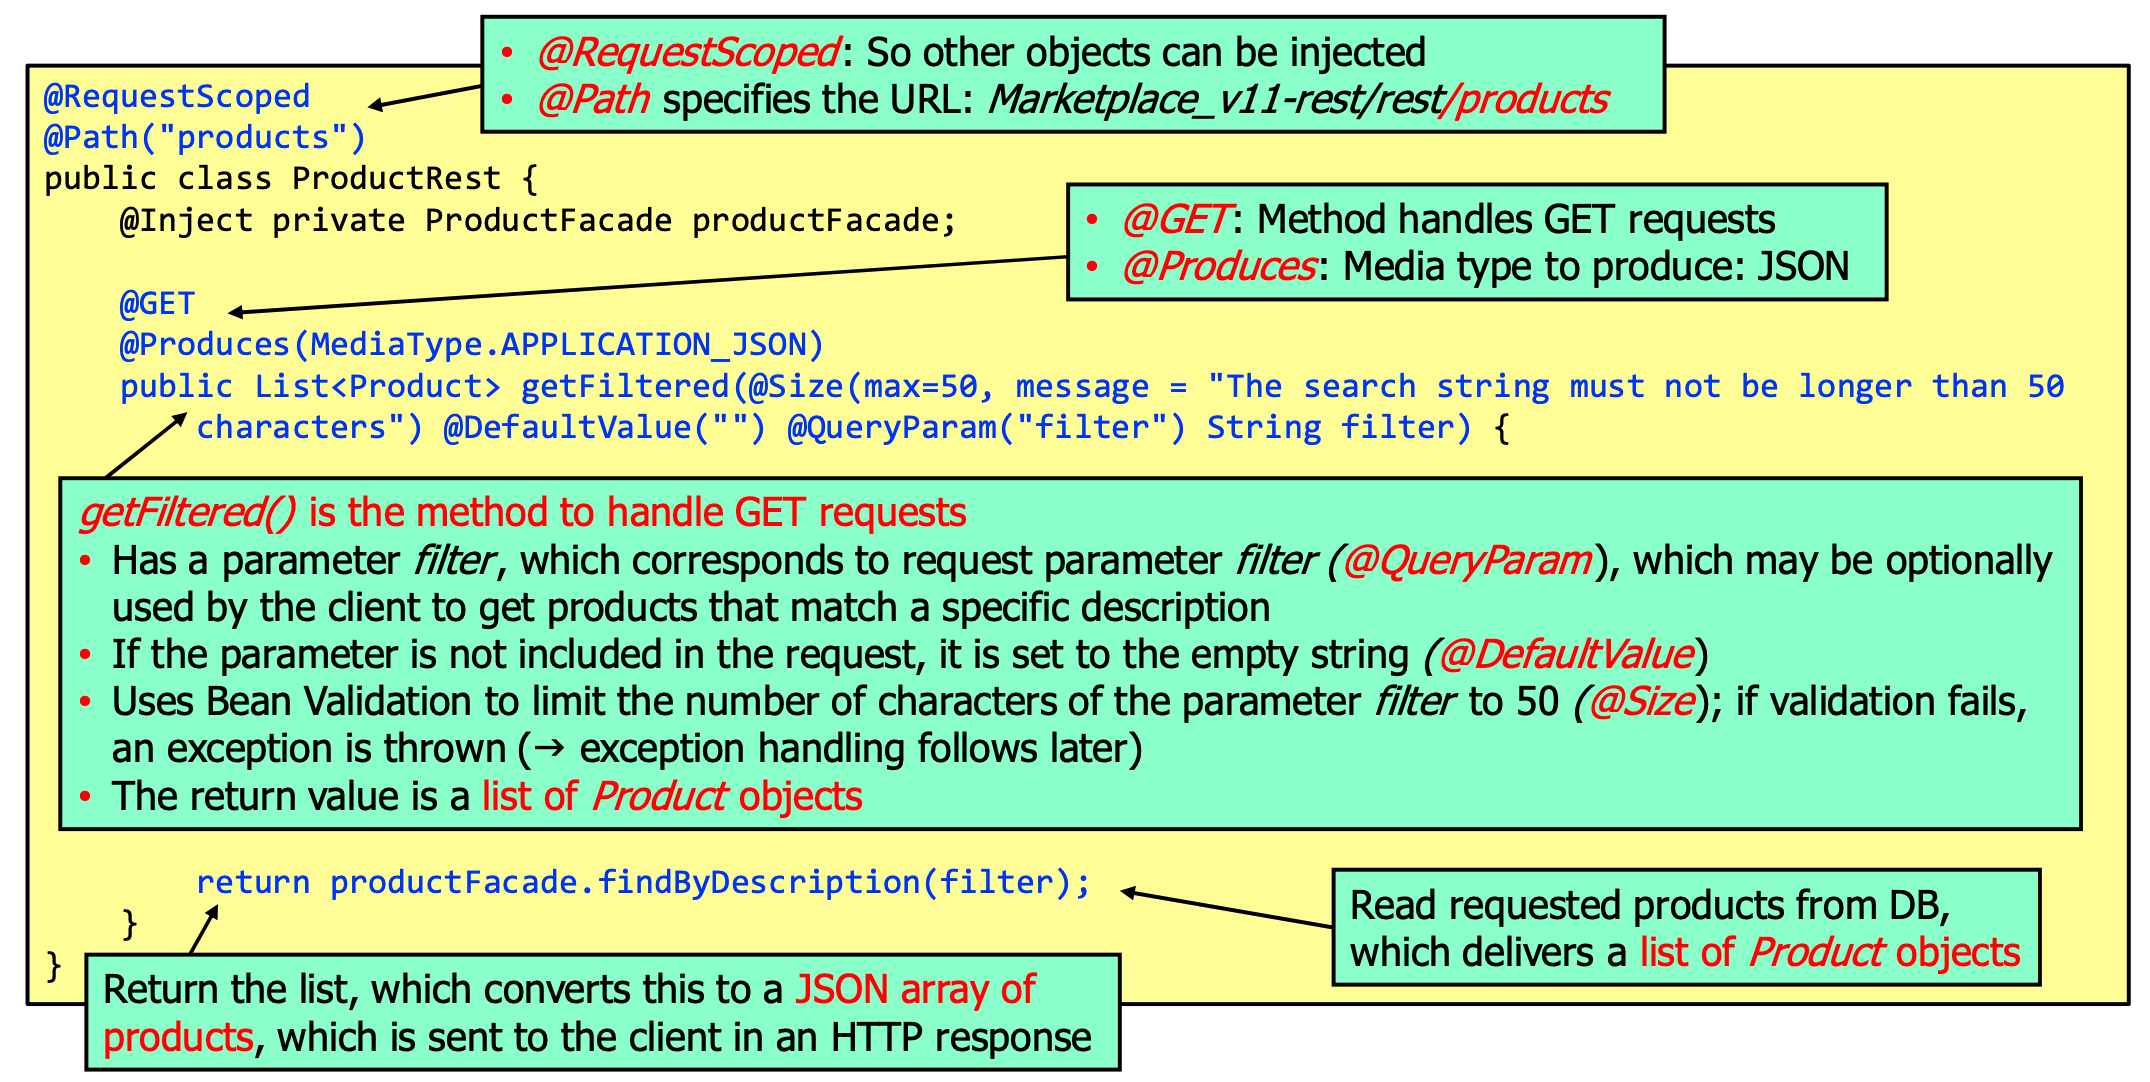Click the ProductRest class declaration line
Screen dimensions: 2150x1082
[x=290, y=179]
